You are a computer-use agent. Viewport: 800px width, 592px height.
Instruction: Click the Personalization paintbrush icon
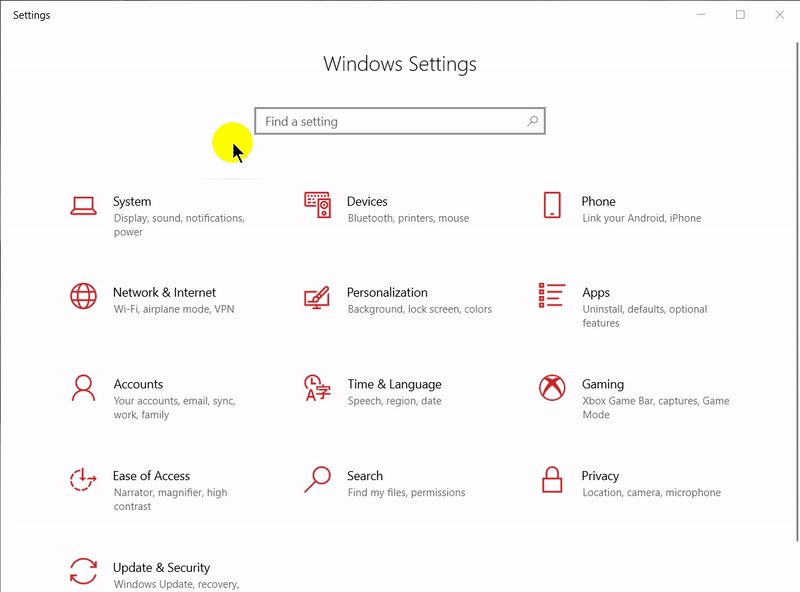317,298
